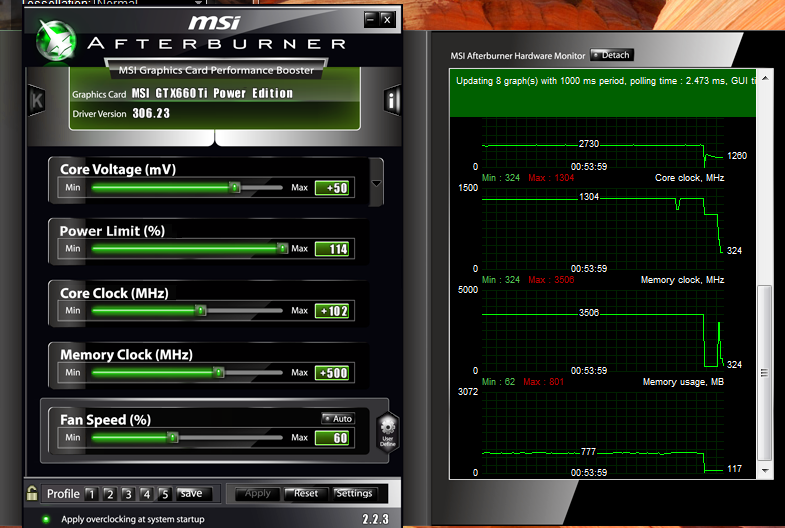Click the Memory Clock +500 value field
Viewport: 785px width, 528px height.
point(332,373)
